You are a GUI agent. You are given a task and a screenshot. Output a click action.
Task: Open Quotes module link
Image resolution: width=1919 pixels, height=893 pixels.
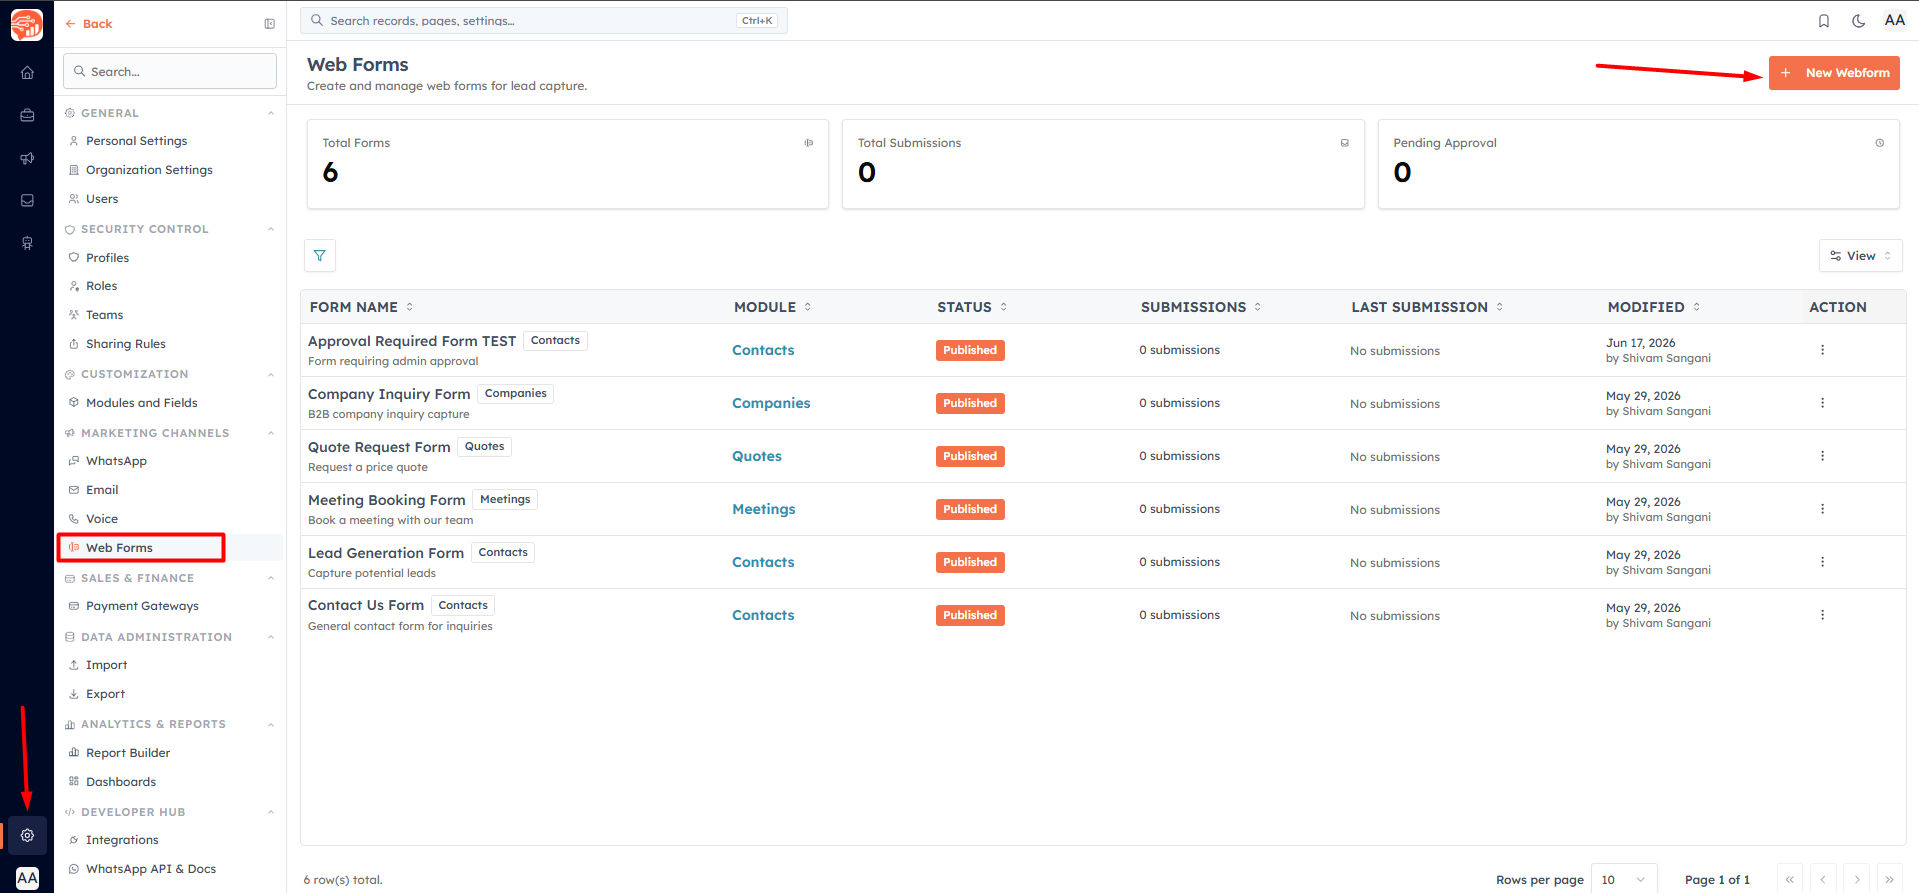[x=757, y=456]
